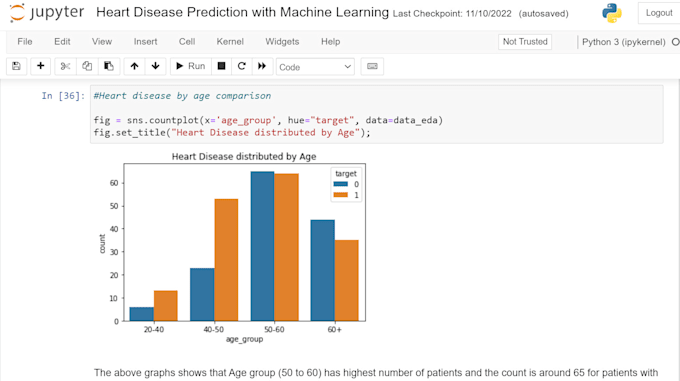680x381 pixels.
Task: Click into code cell In [36]
Action: click(376, 114)
